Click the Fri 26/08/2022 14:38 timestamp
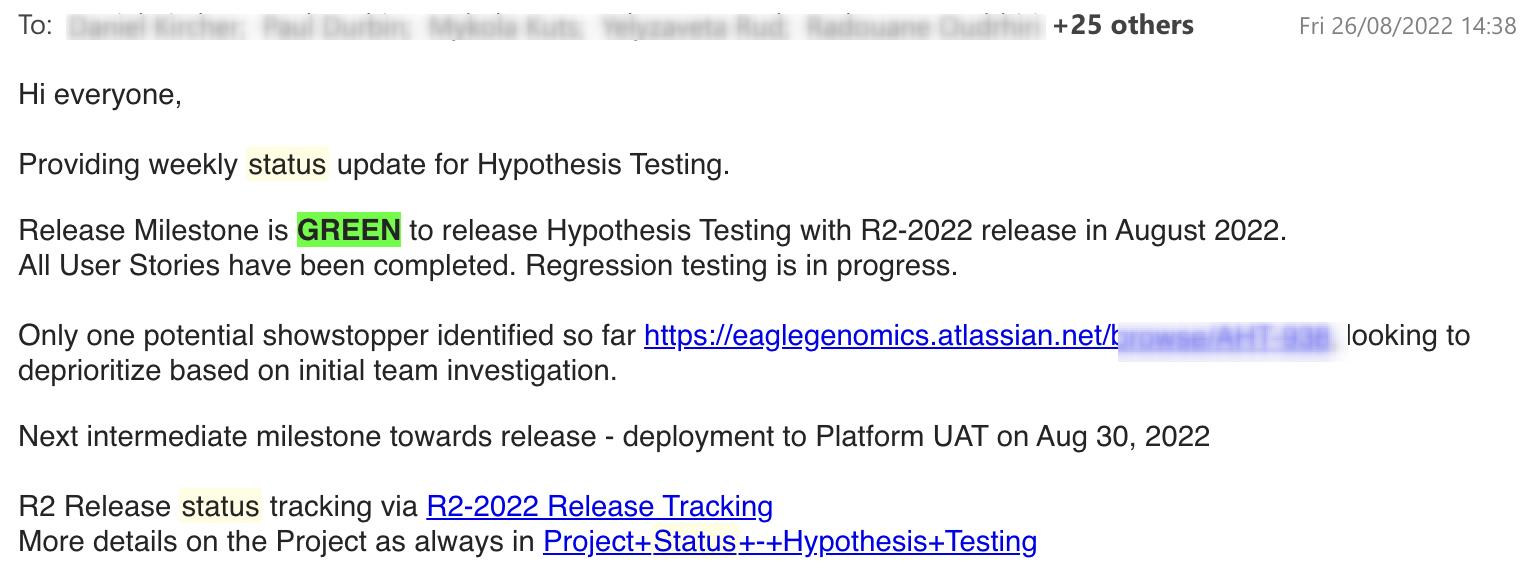1538x572 pixels. coord(1408,27)
